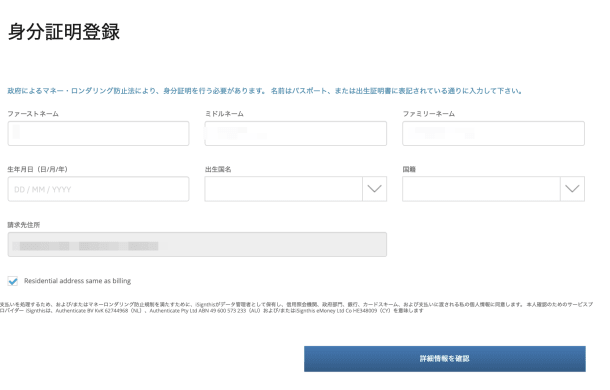This screenshot has width=610, height=390.
Task: Select the 身分証明登録 heading text
Action: point(64,32)
